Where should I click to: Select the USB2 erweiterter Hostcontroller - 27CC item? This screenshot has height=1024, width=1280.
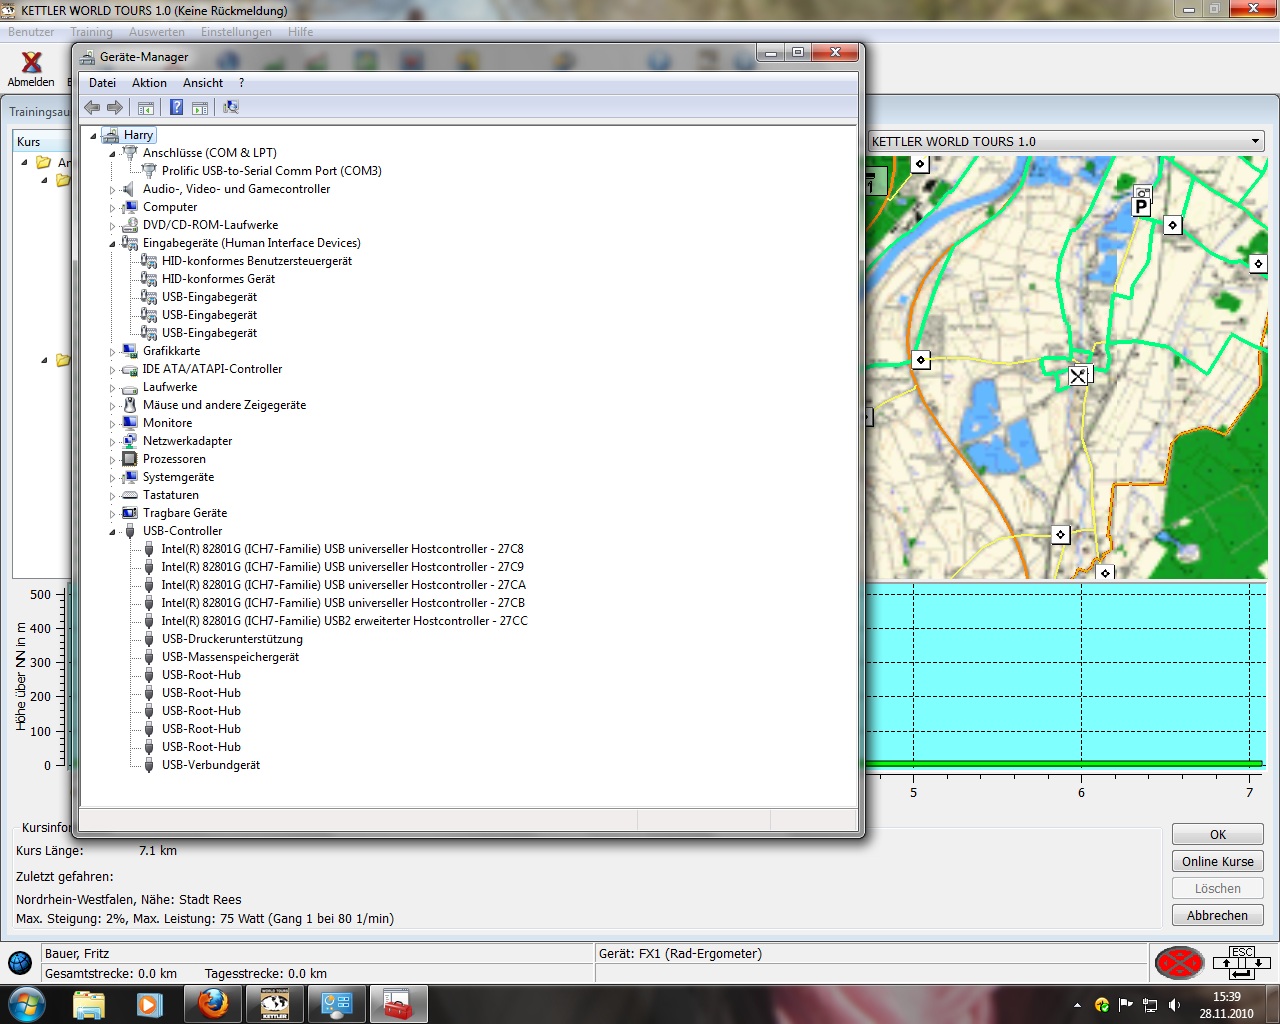tap(344, 621)
